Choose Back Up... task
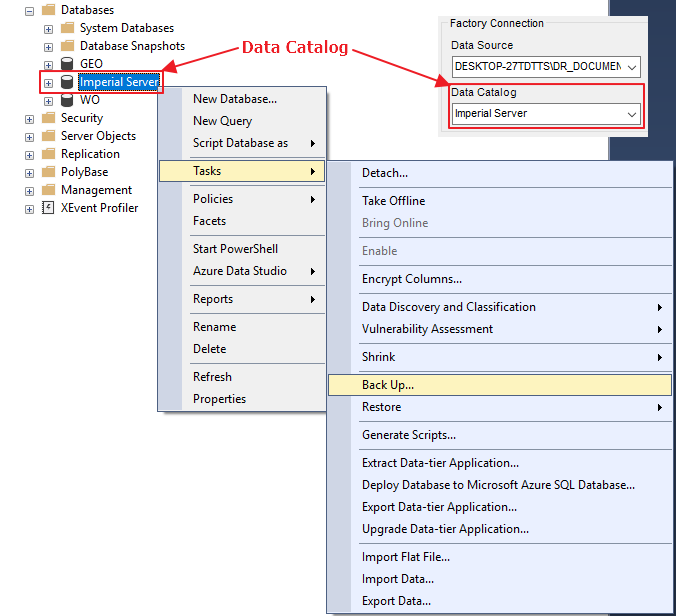676x616 pixels. pyautogui.click(x=500, y=385)
